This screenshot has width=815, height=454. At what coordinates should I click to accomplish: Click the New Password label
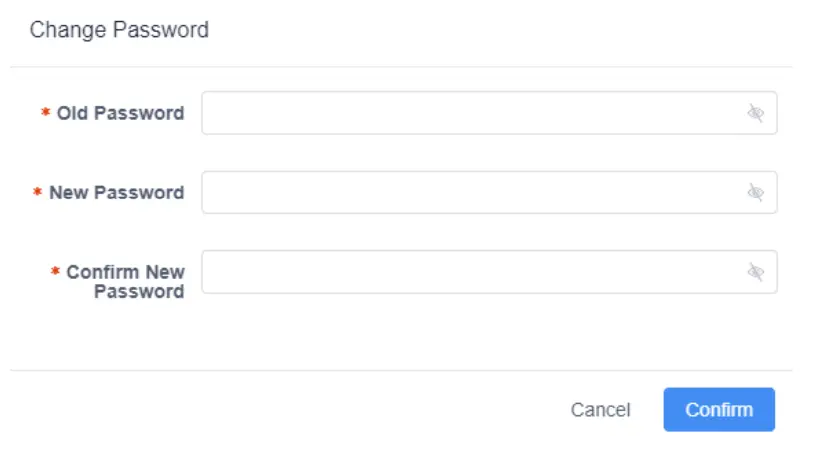[116, 192]
